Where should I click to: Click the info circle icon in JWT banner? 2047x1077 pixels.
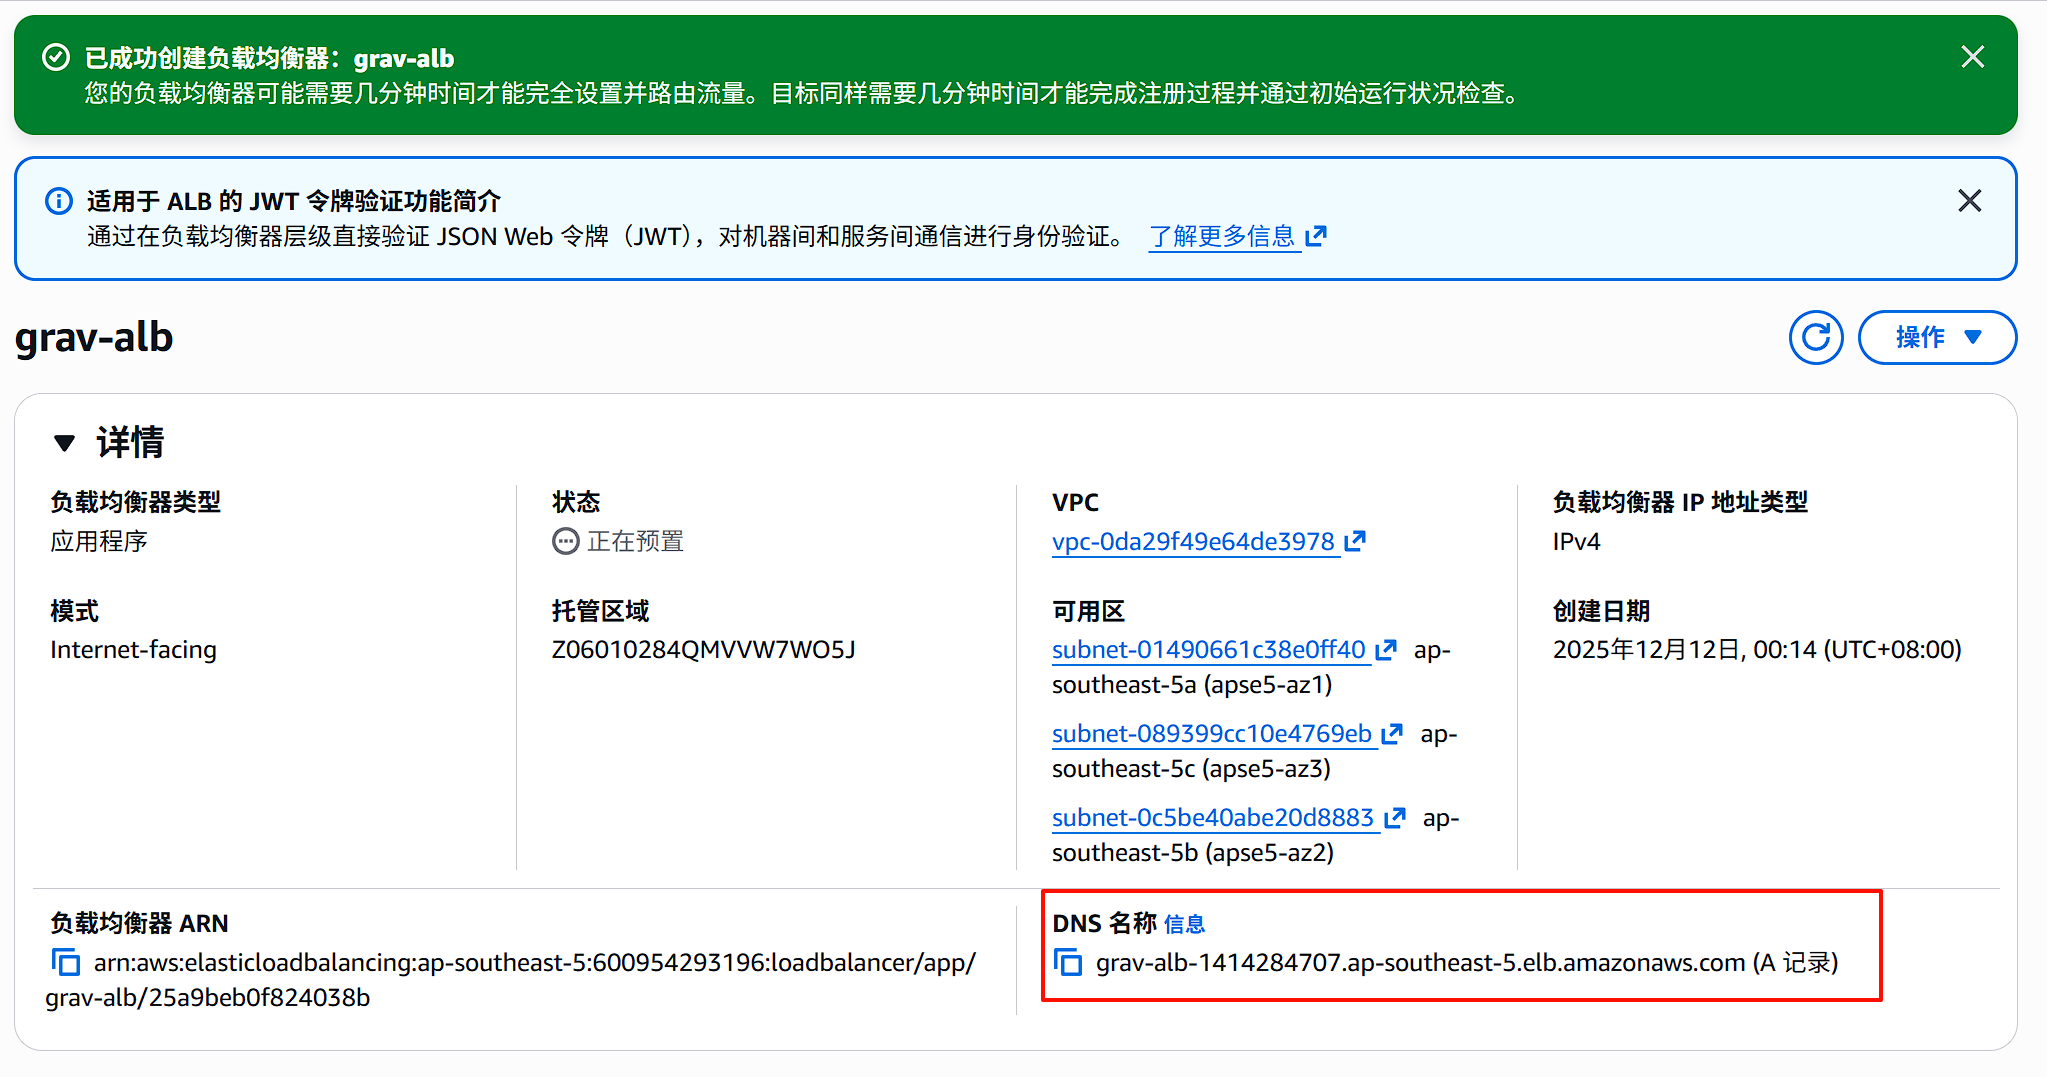pos(59,201)
